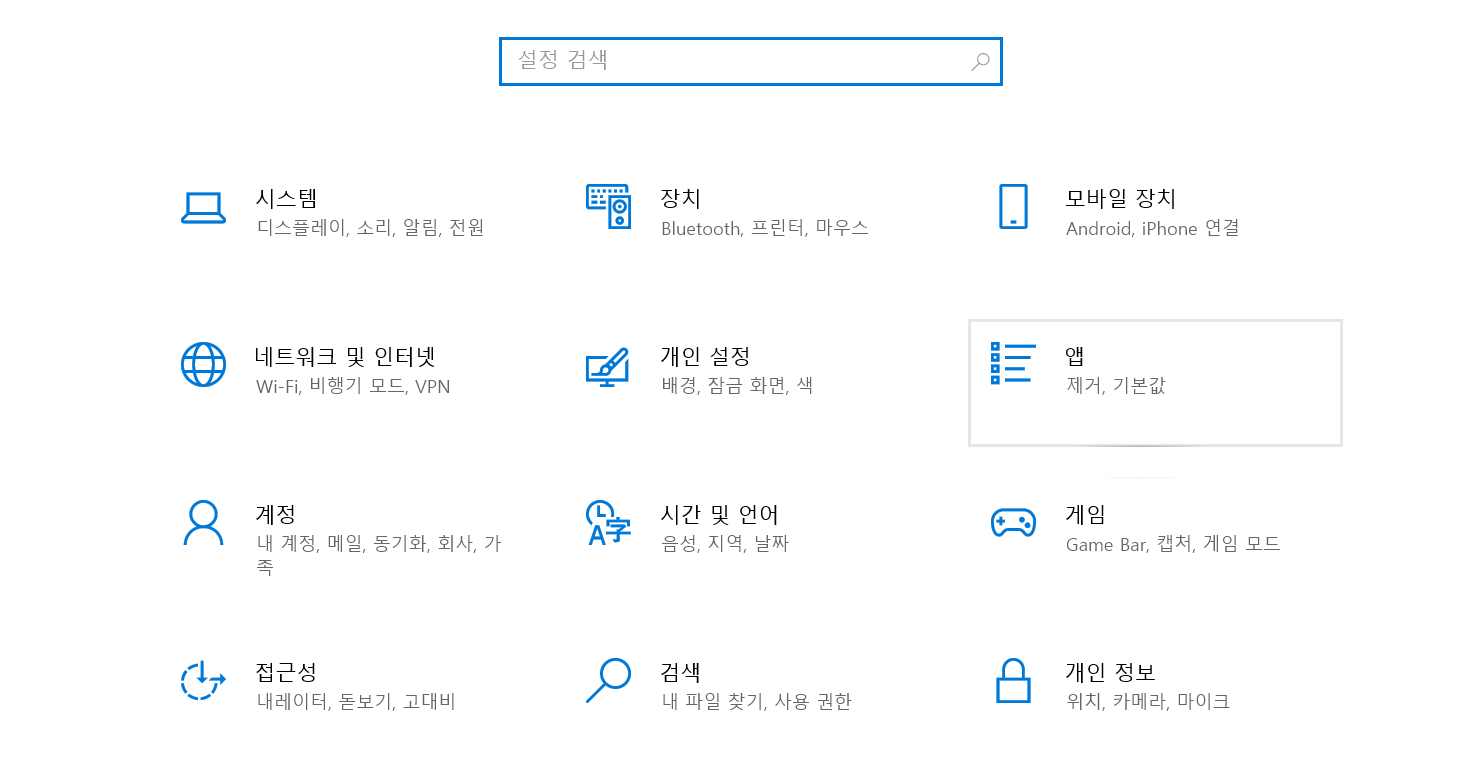Open the 앱 settings title
Viewport: 1481px width, 772px height.
point(1075,356)
